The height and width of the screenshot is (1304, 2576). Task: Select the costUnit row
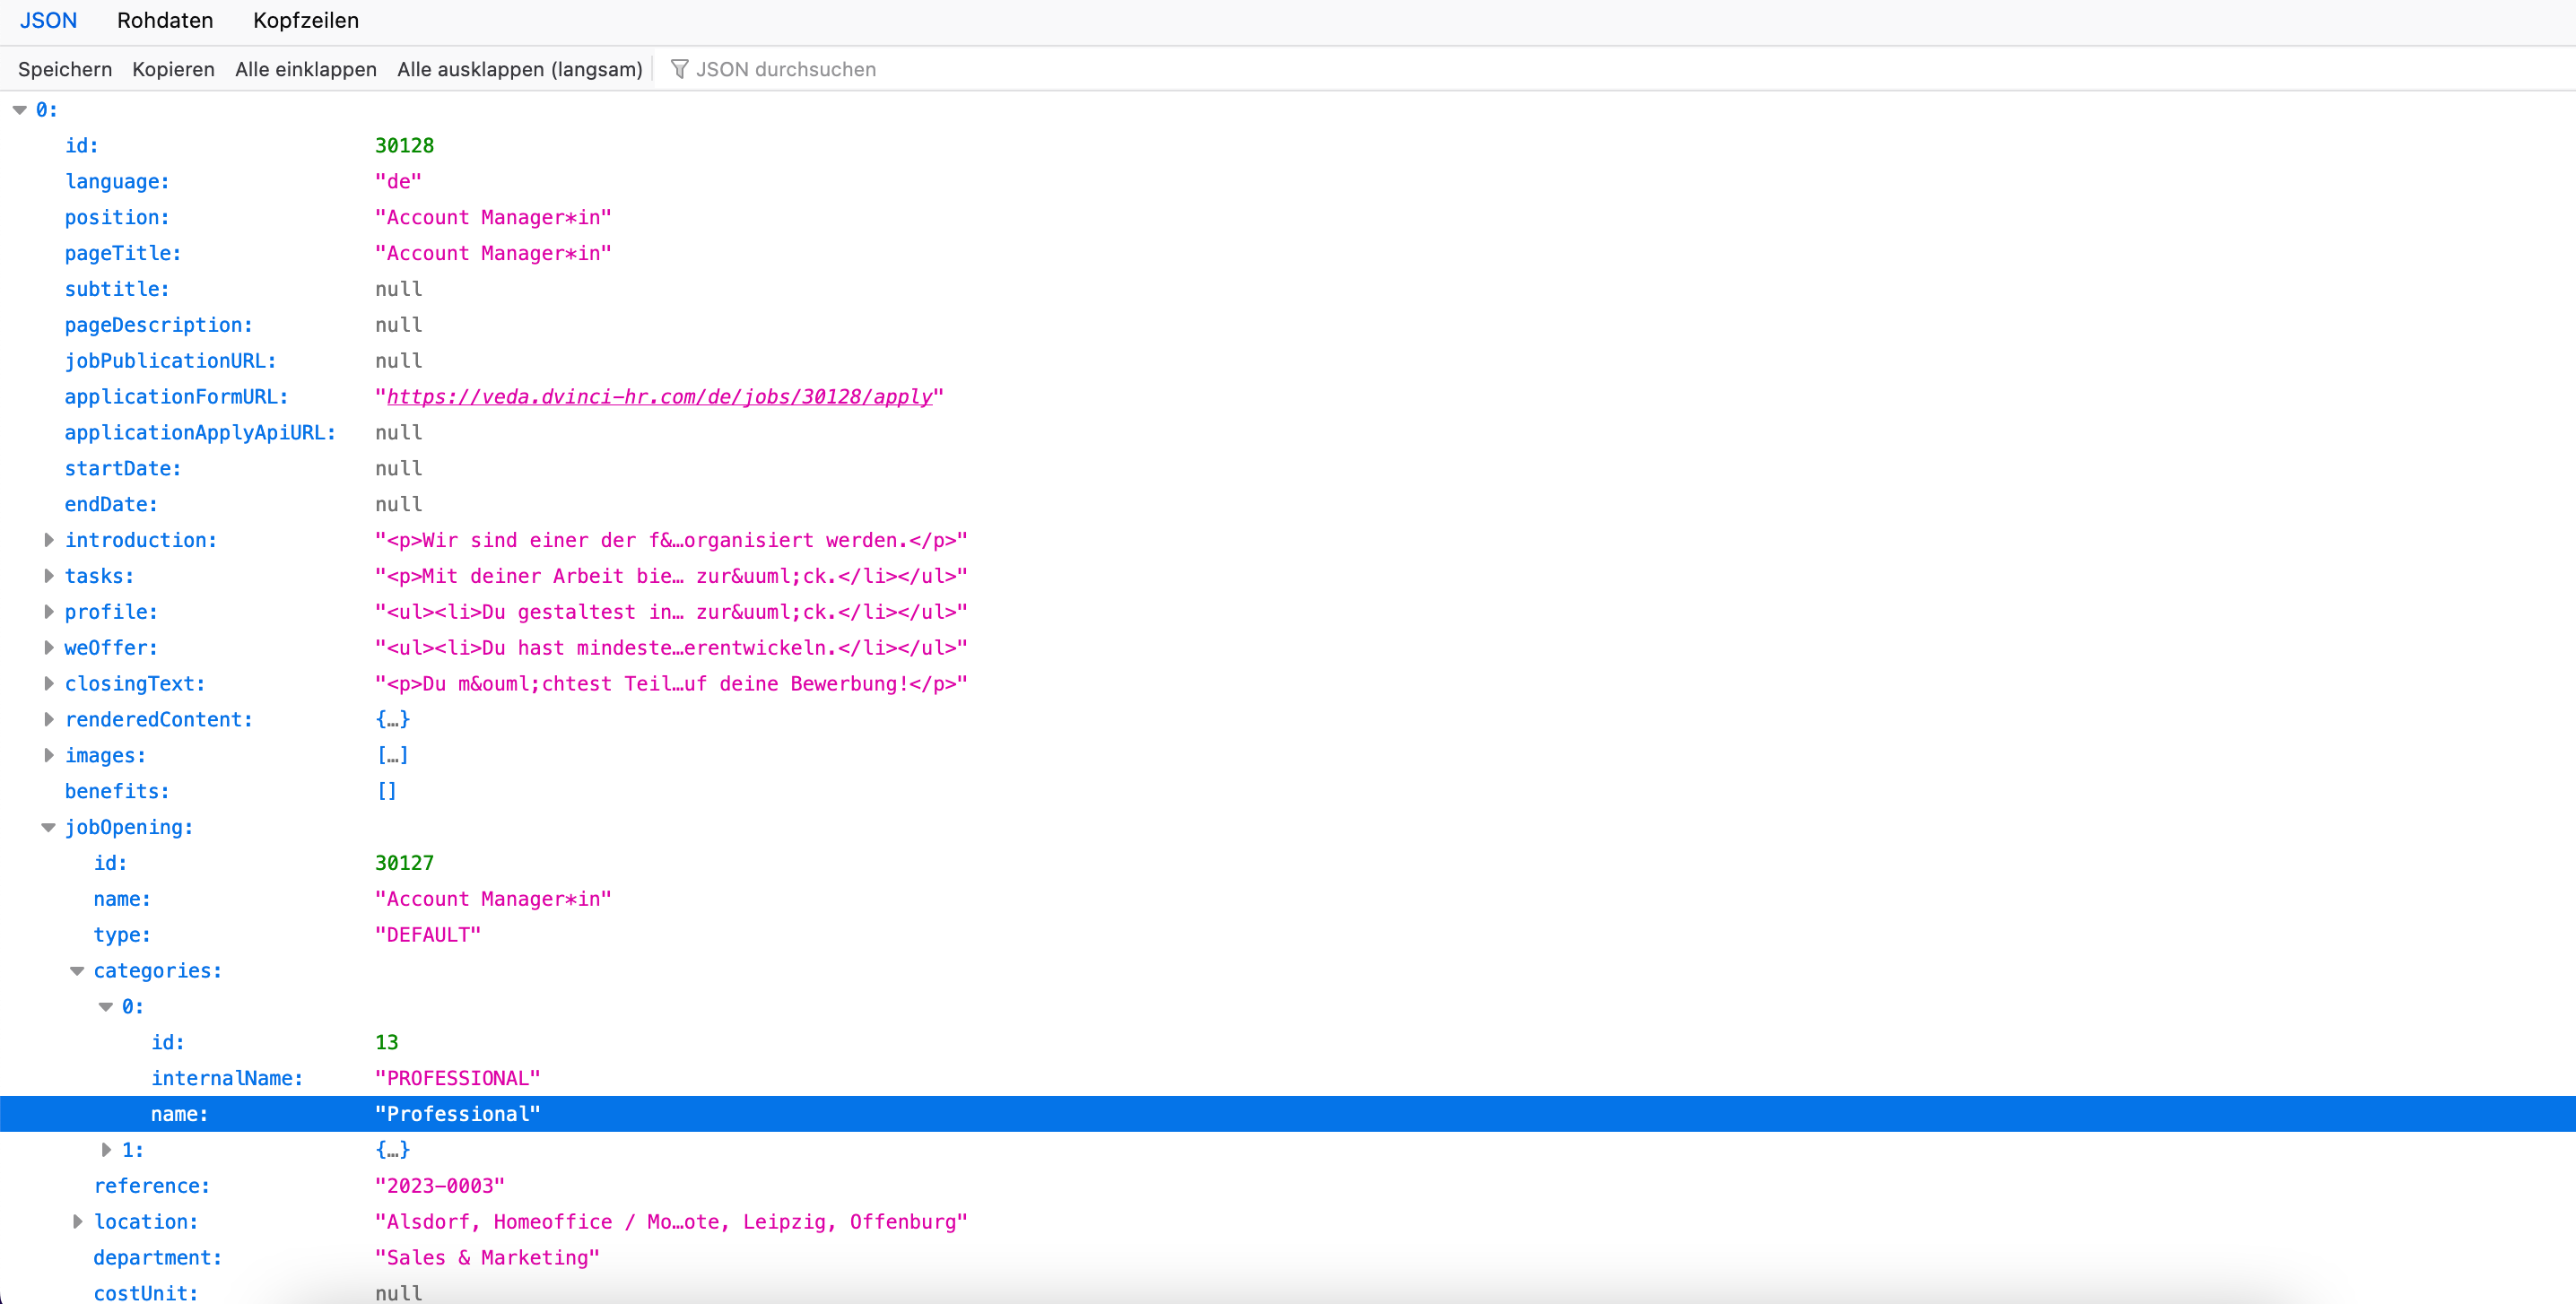(1288, 1294)
